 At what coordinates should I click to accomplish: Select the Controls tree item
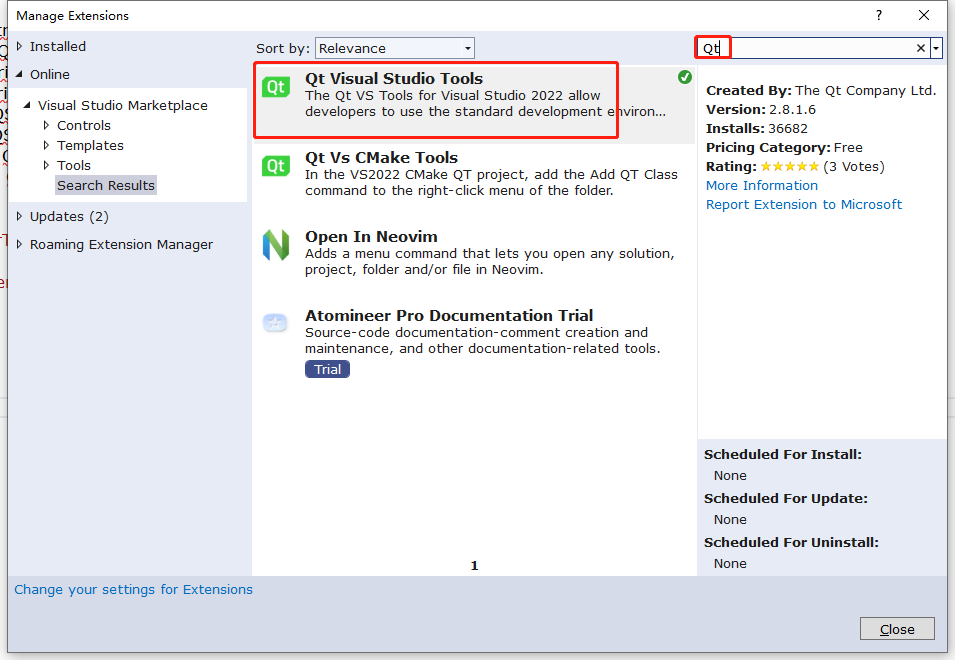coord(84,125)
